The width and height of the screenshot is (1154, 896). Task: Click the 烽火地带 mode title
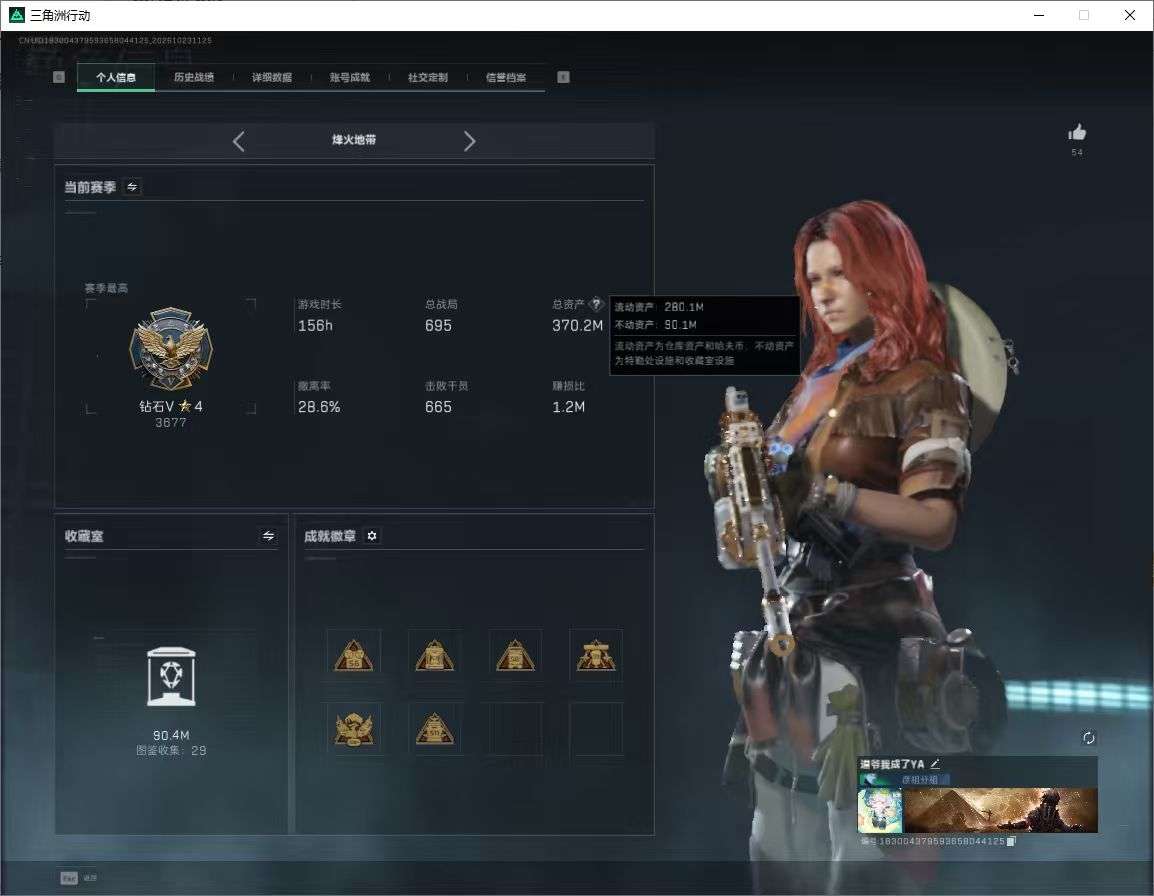coord(354,140)
